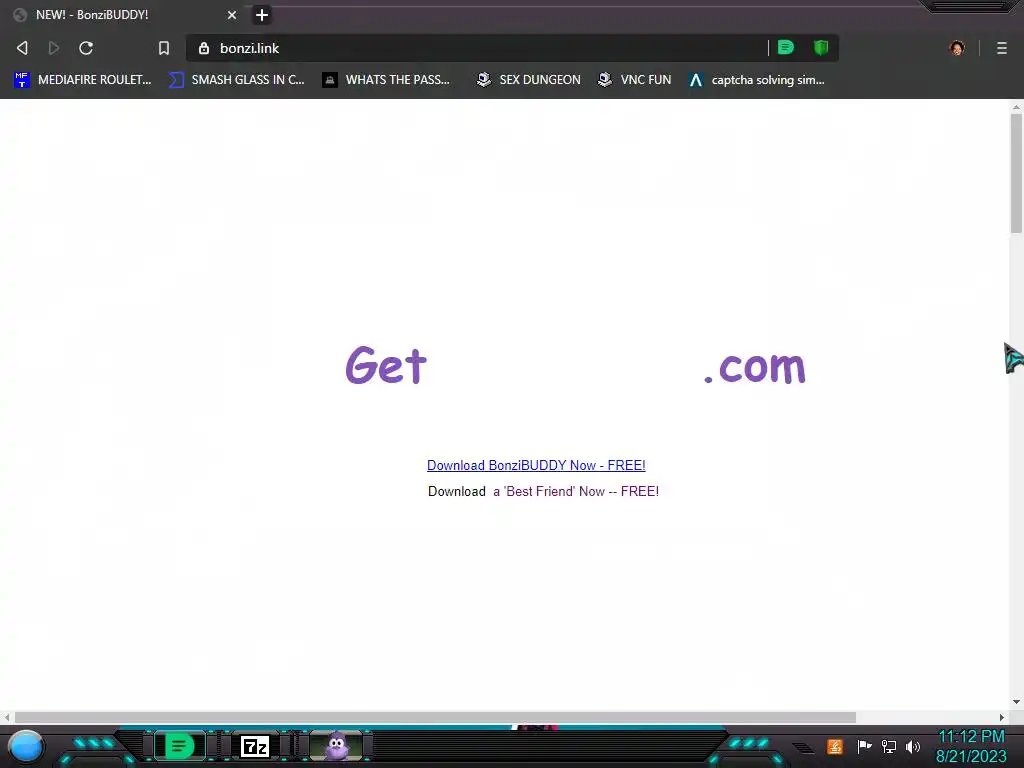Click the scroll up arrow
This screenshot has width=1024, height=768.
[x=1016, y=106]
